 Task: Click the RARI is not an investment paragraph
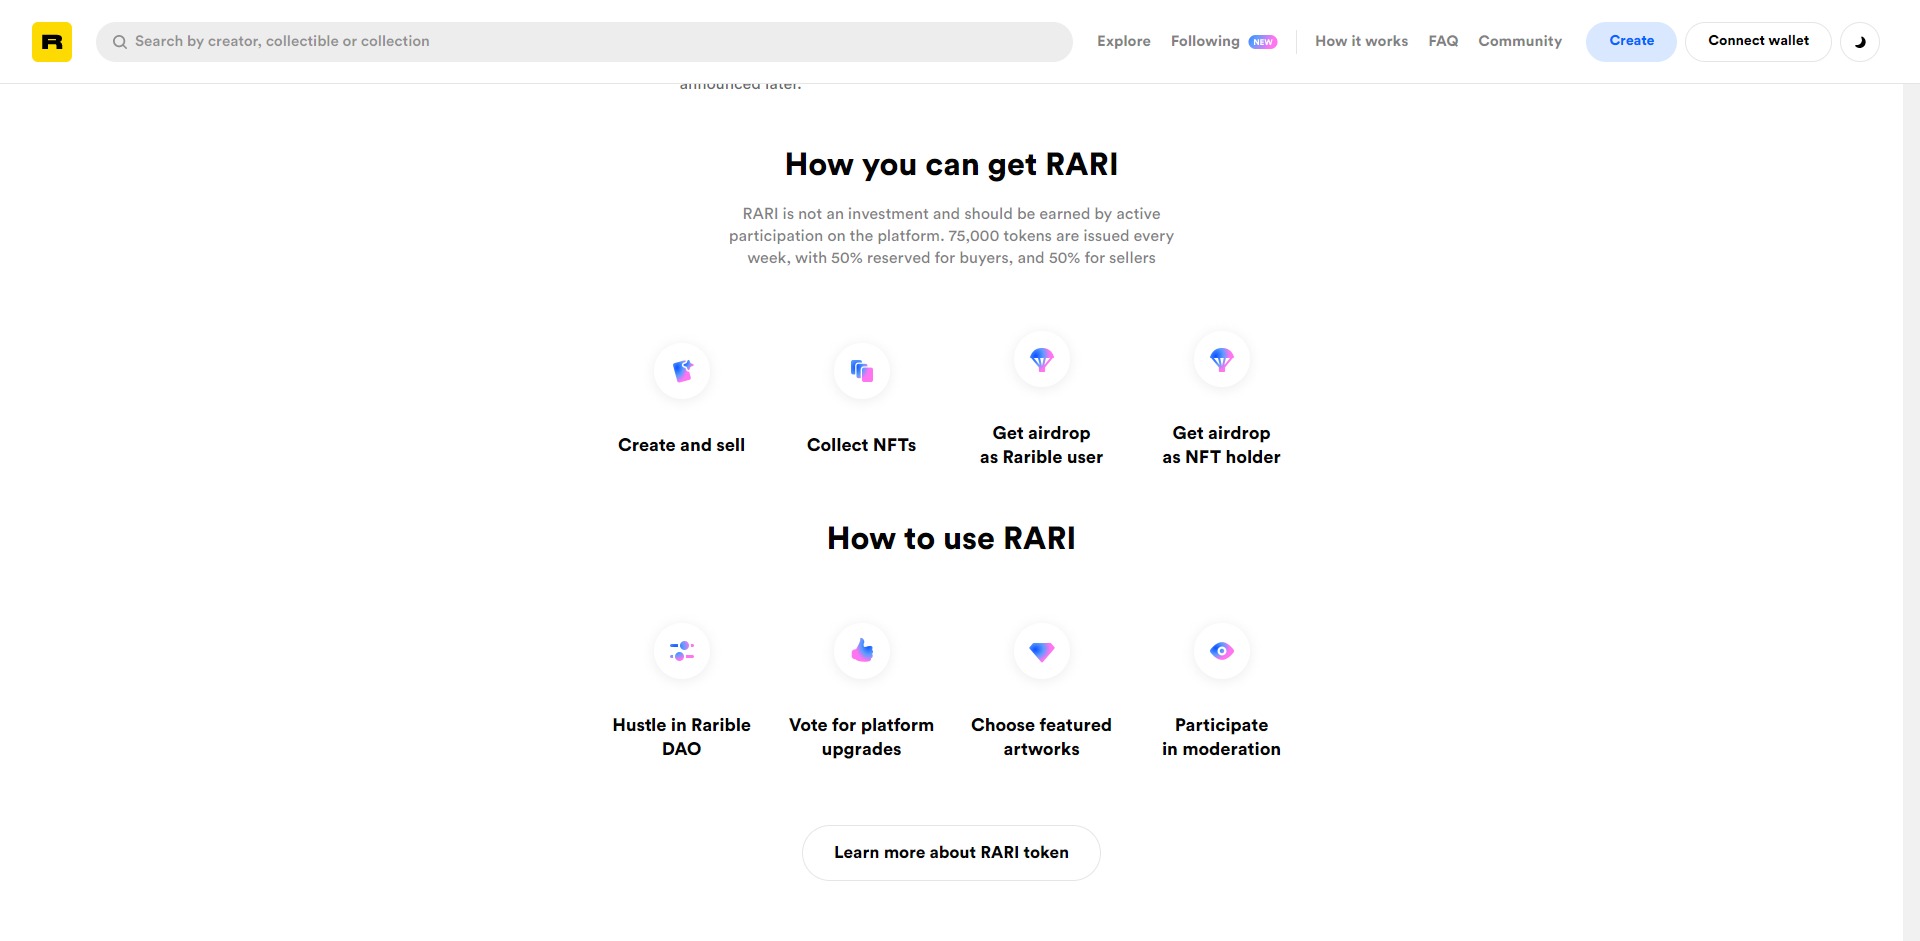[951, 236]
